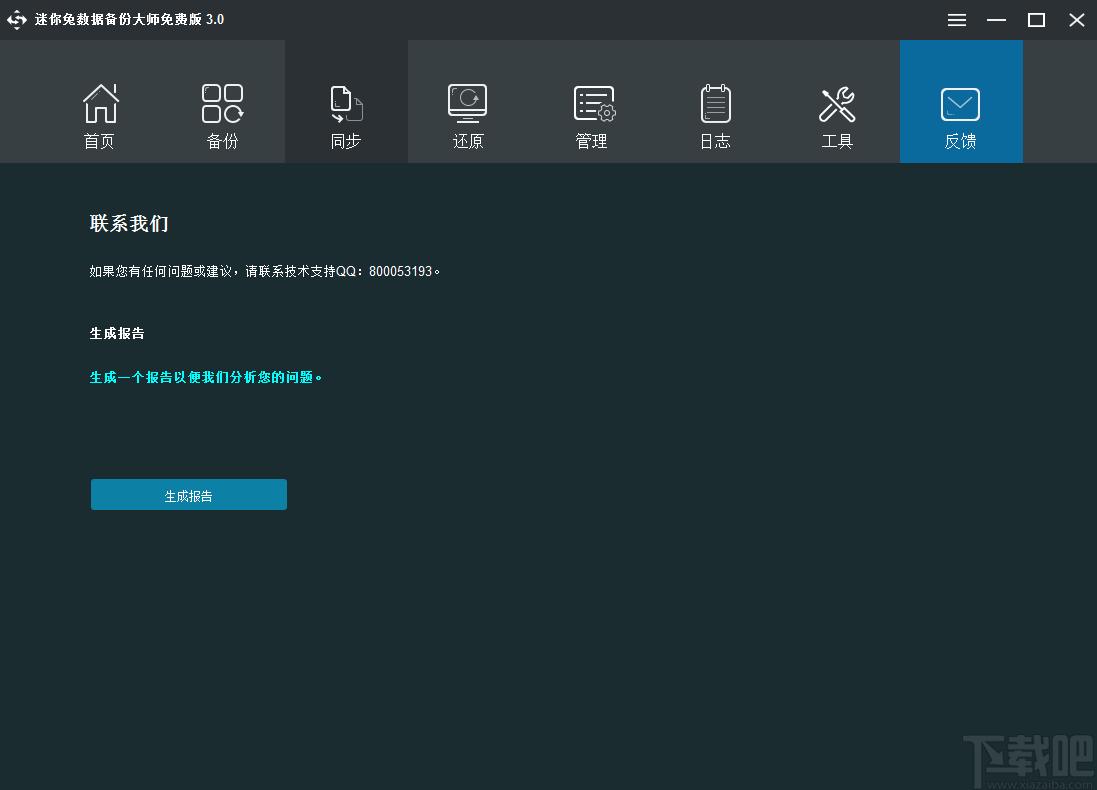Image resolution: width=1097 pixels, height=790 pixels.
Task: Open the hamburger menu in title bar
Action: point(957,20)
